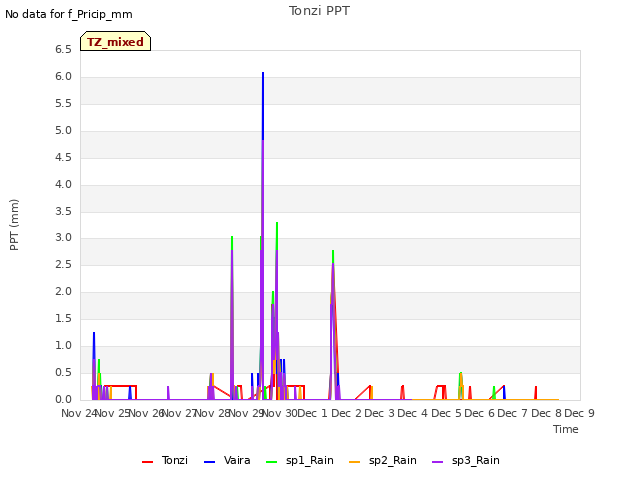The width and height of the screenshot is (640, 480).
Task: Select the Vaira legend label
Action: click(x=237, y=460)
